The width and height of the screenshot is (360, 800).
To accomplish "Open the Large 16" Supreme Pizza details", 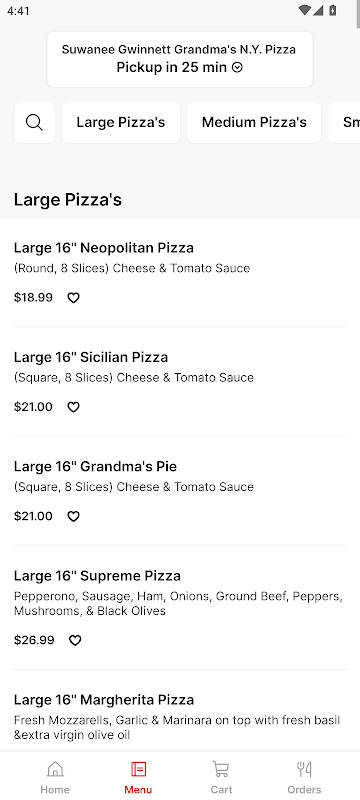I will click(x=180, y=607).
